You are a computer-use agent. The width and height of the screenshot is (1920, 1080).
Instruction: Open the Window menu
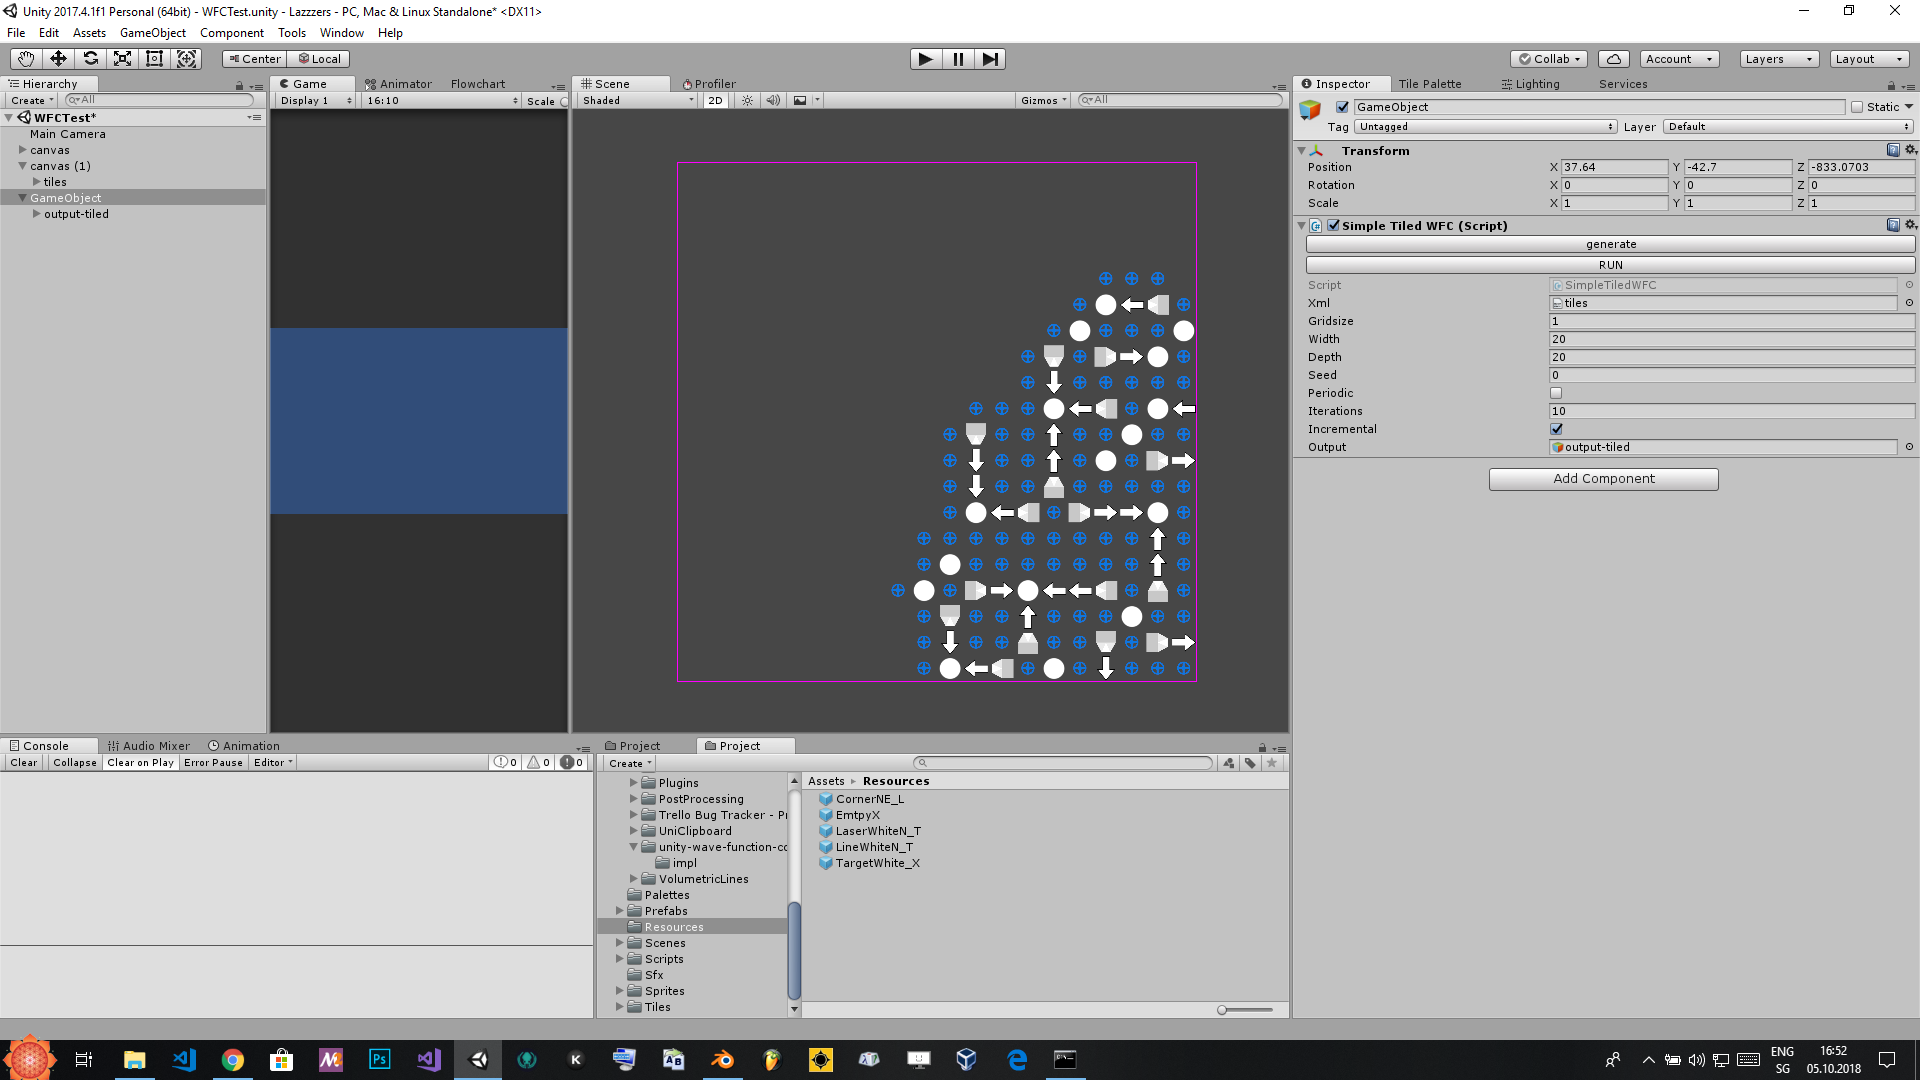pyautogui.click(x=342, y=33)
